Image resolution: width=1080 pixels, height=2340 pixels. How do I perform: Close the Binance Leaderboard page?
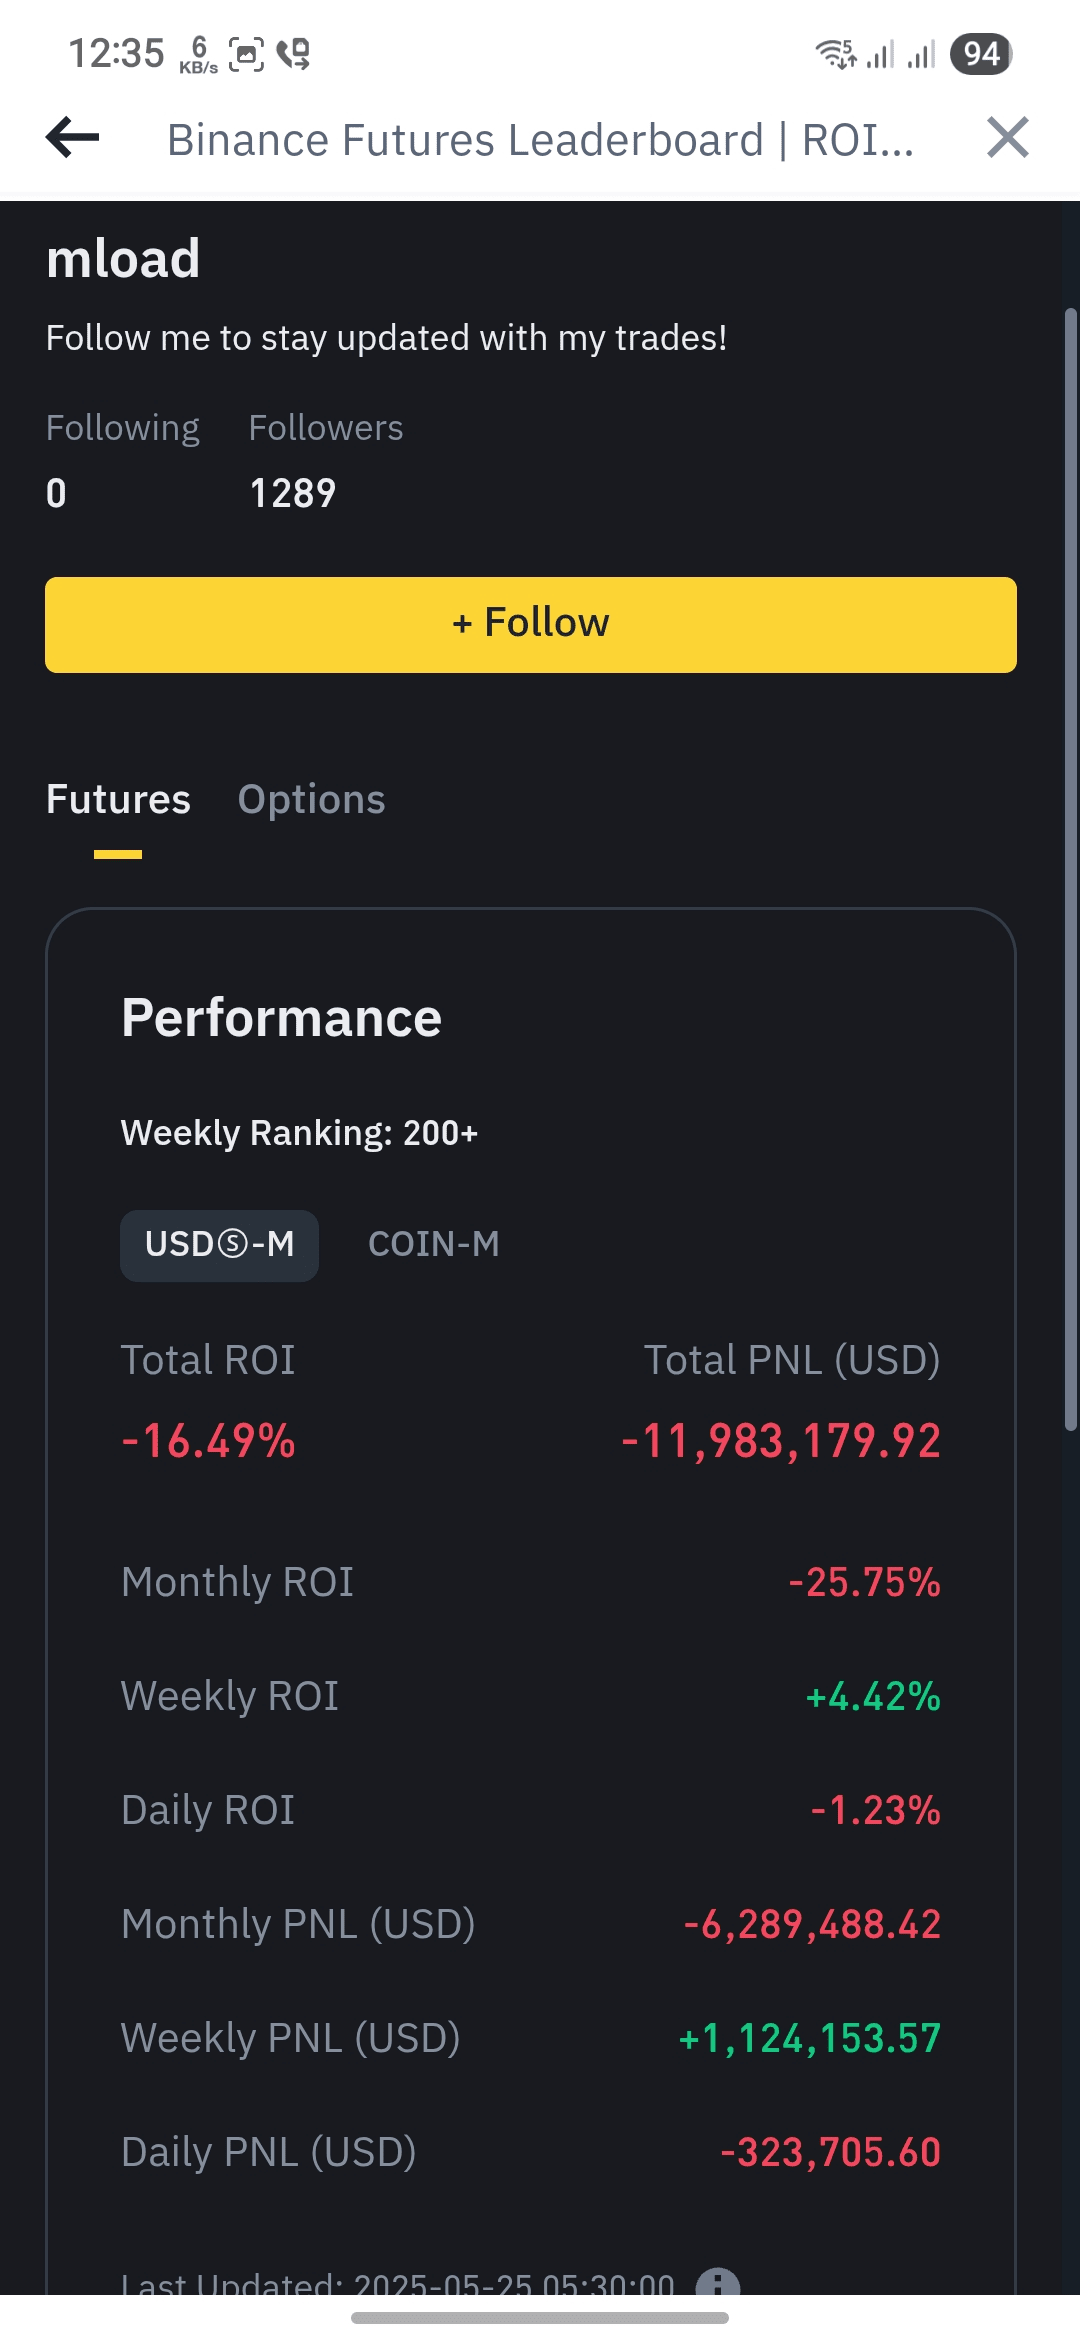coord(1007,137)
